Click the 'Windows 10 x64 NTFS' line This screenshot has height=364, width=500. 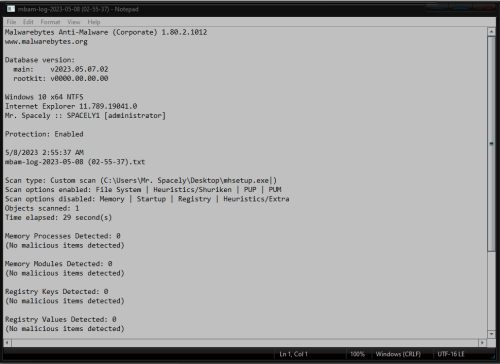tap(44, 97)
